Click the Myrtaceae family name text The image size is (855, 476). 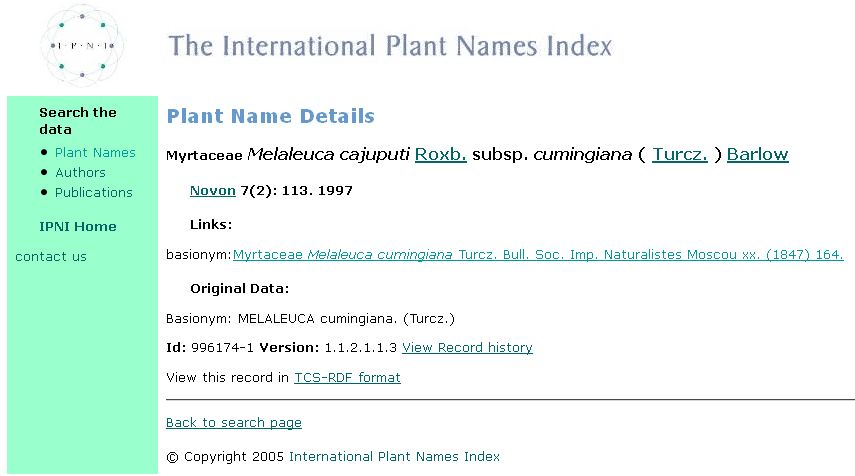click(x=204, y=156)
